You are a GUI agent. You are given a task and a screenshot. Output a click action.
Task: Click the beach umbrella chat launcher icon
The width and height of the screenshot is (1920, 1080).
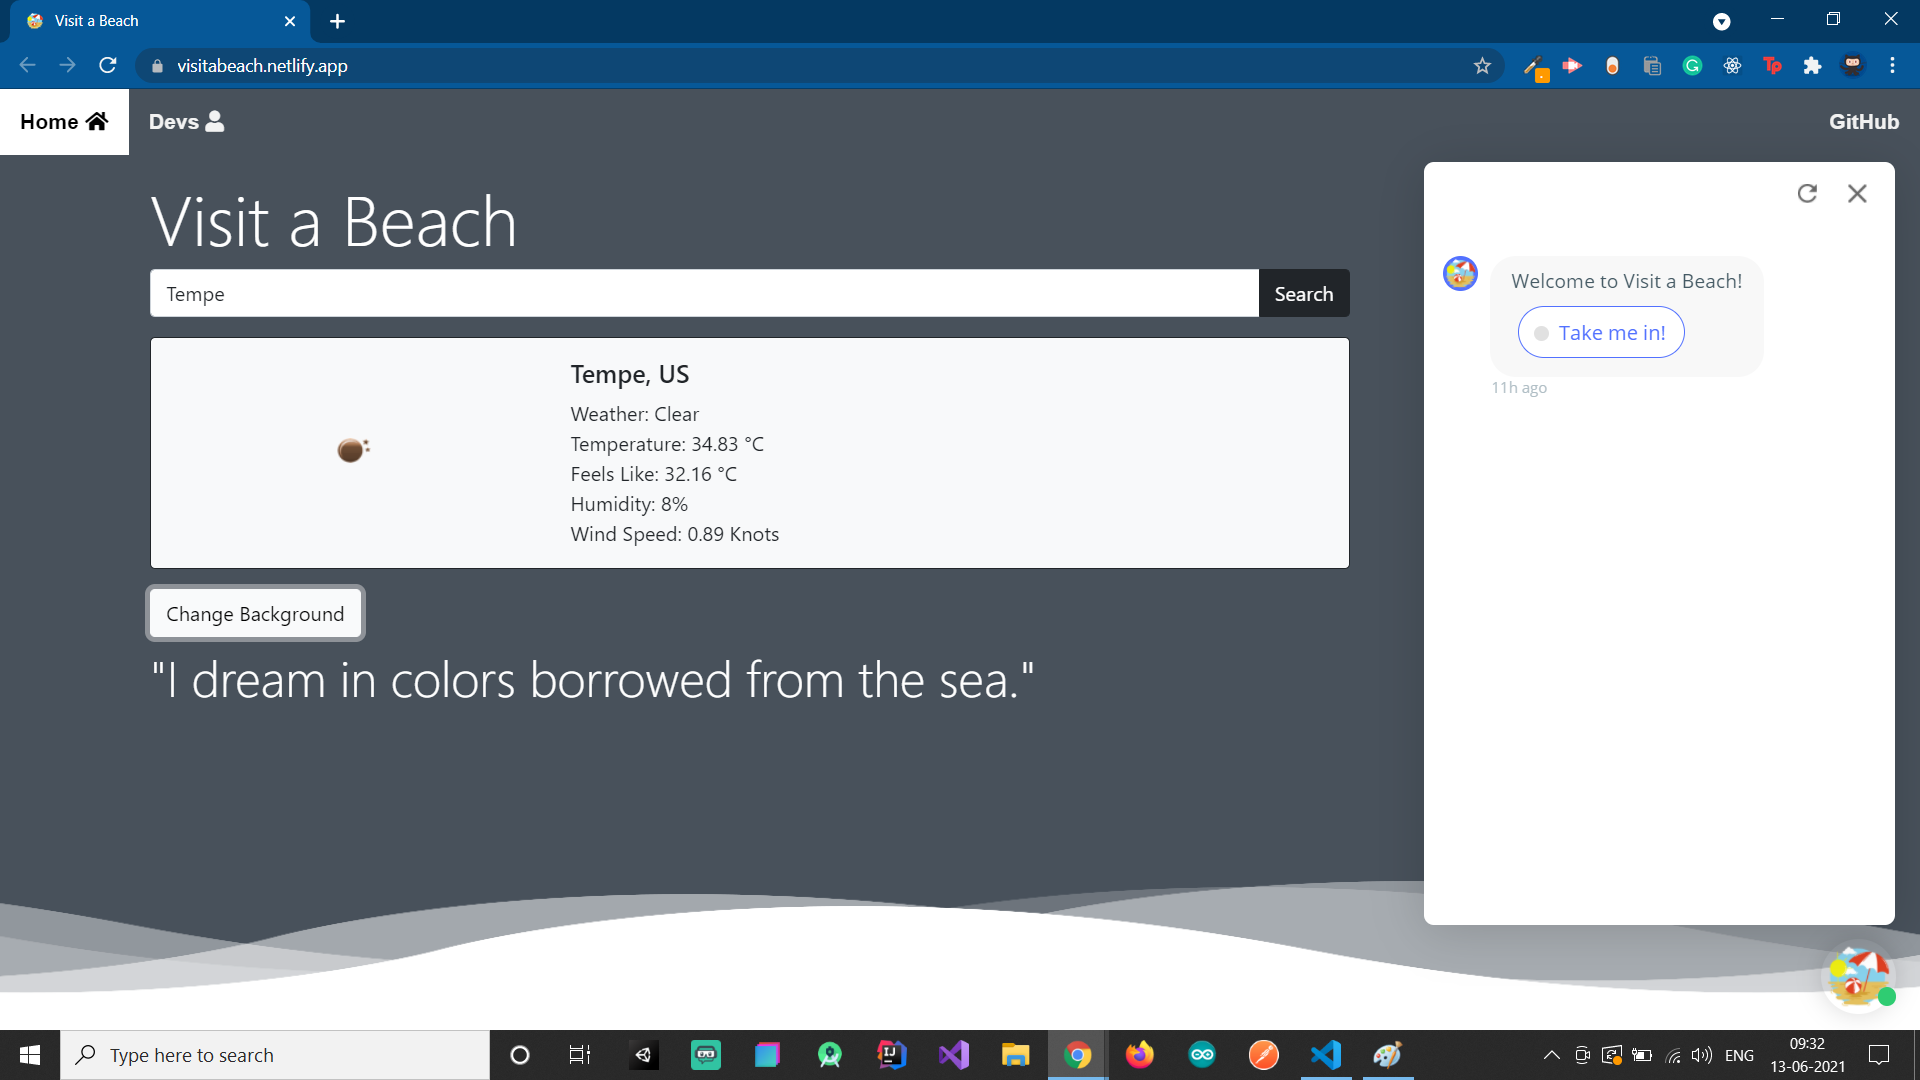(x=1858, y=976)
